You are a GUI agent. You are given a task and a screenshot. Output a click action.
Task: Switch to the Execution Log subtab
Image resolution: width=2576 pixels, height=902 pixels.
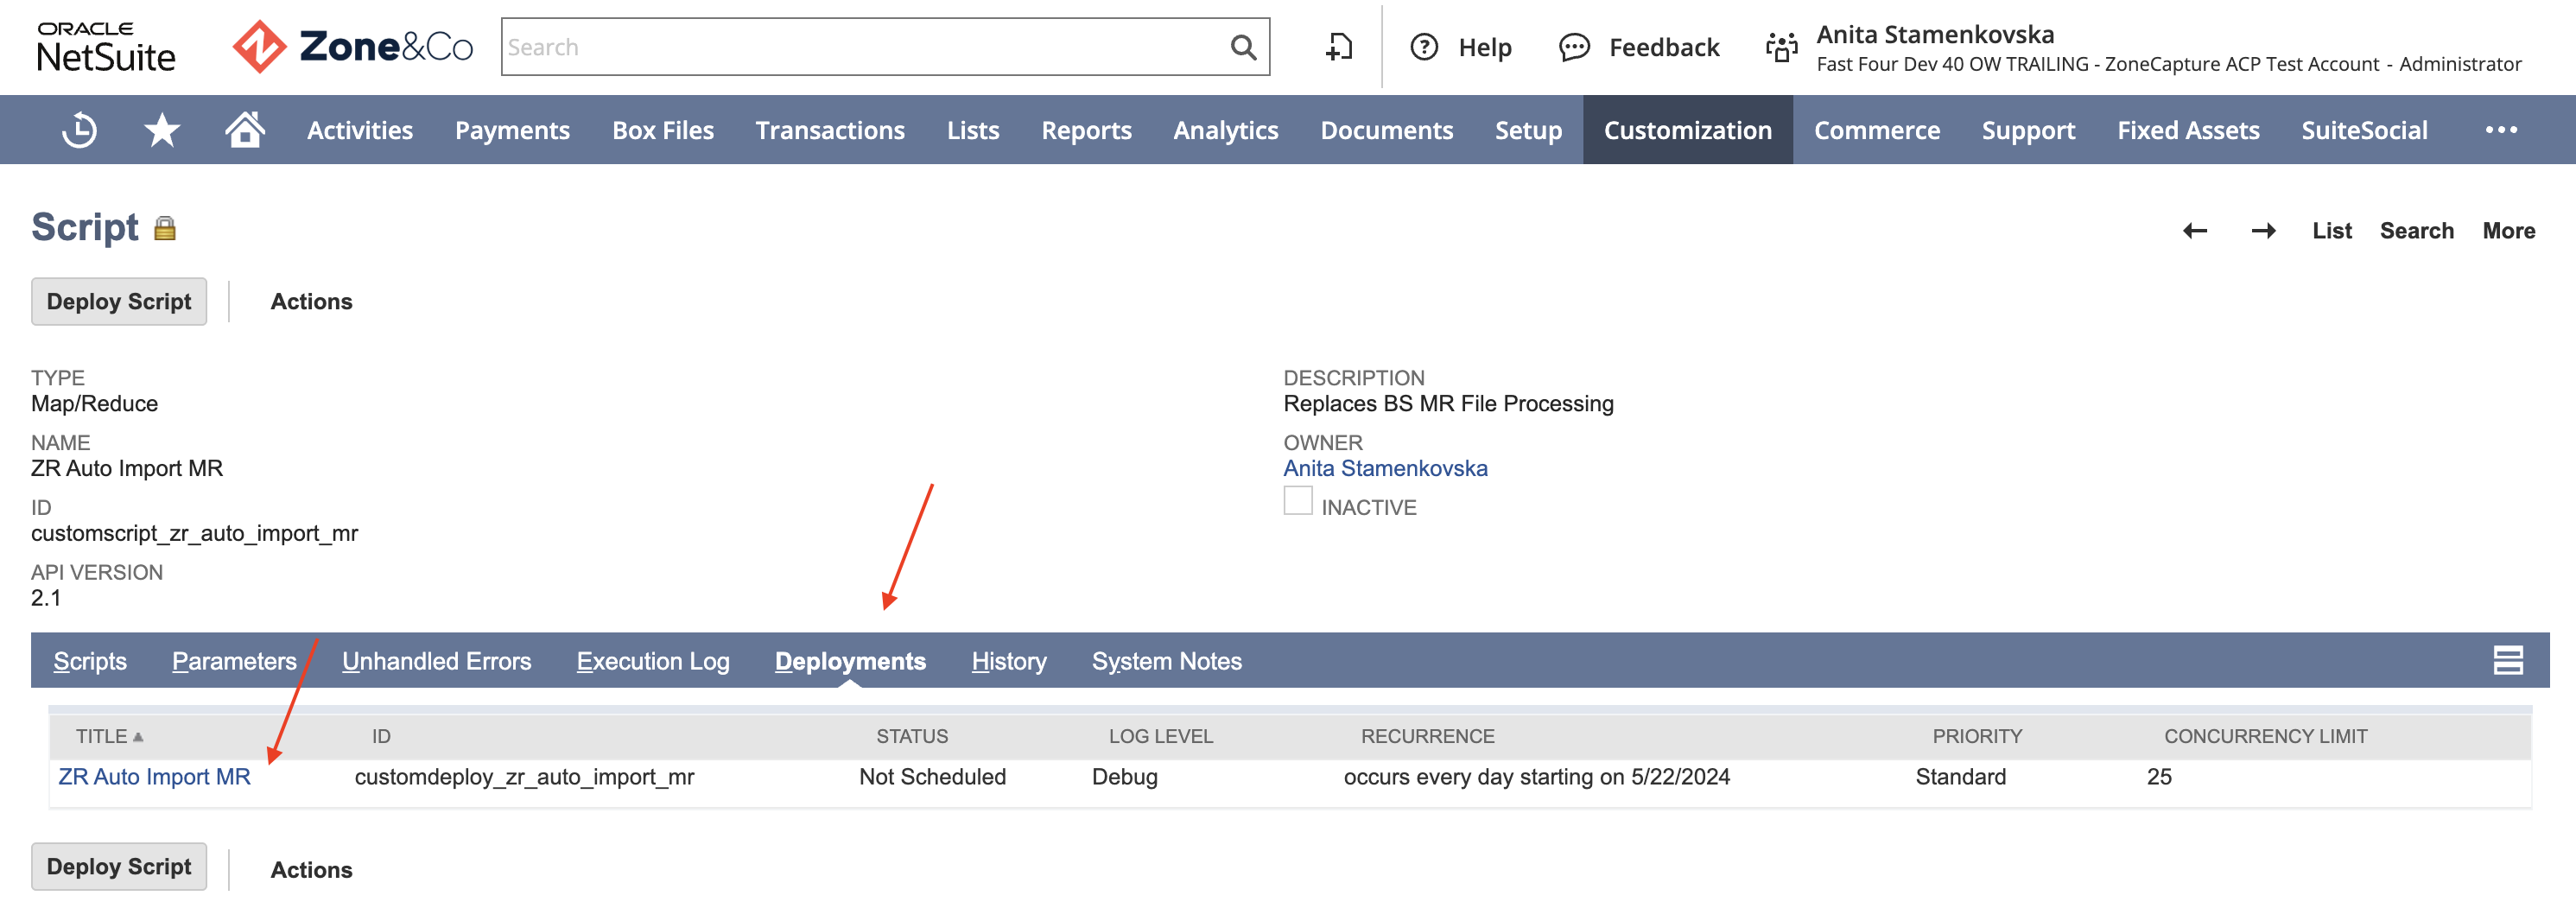[x=653, y=661]
